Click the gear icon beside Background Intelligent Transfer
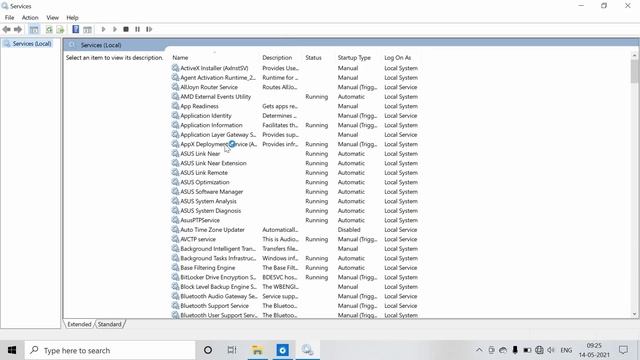The height and width of the screenshot is (360, 640). pyautogui.click(x=175, y=248)
